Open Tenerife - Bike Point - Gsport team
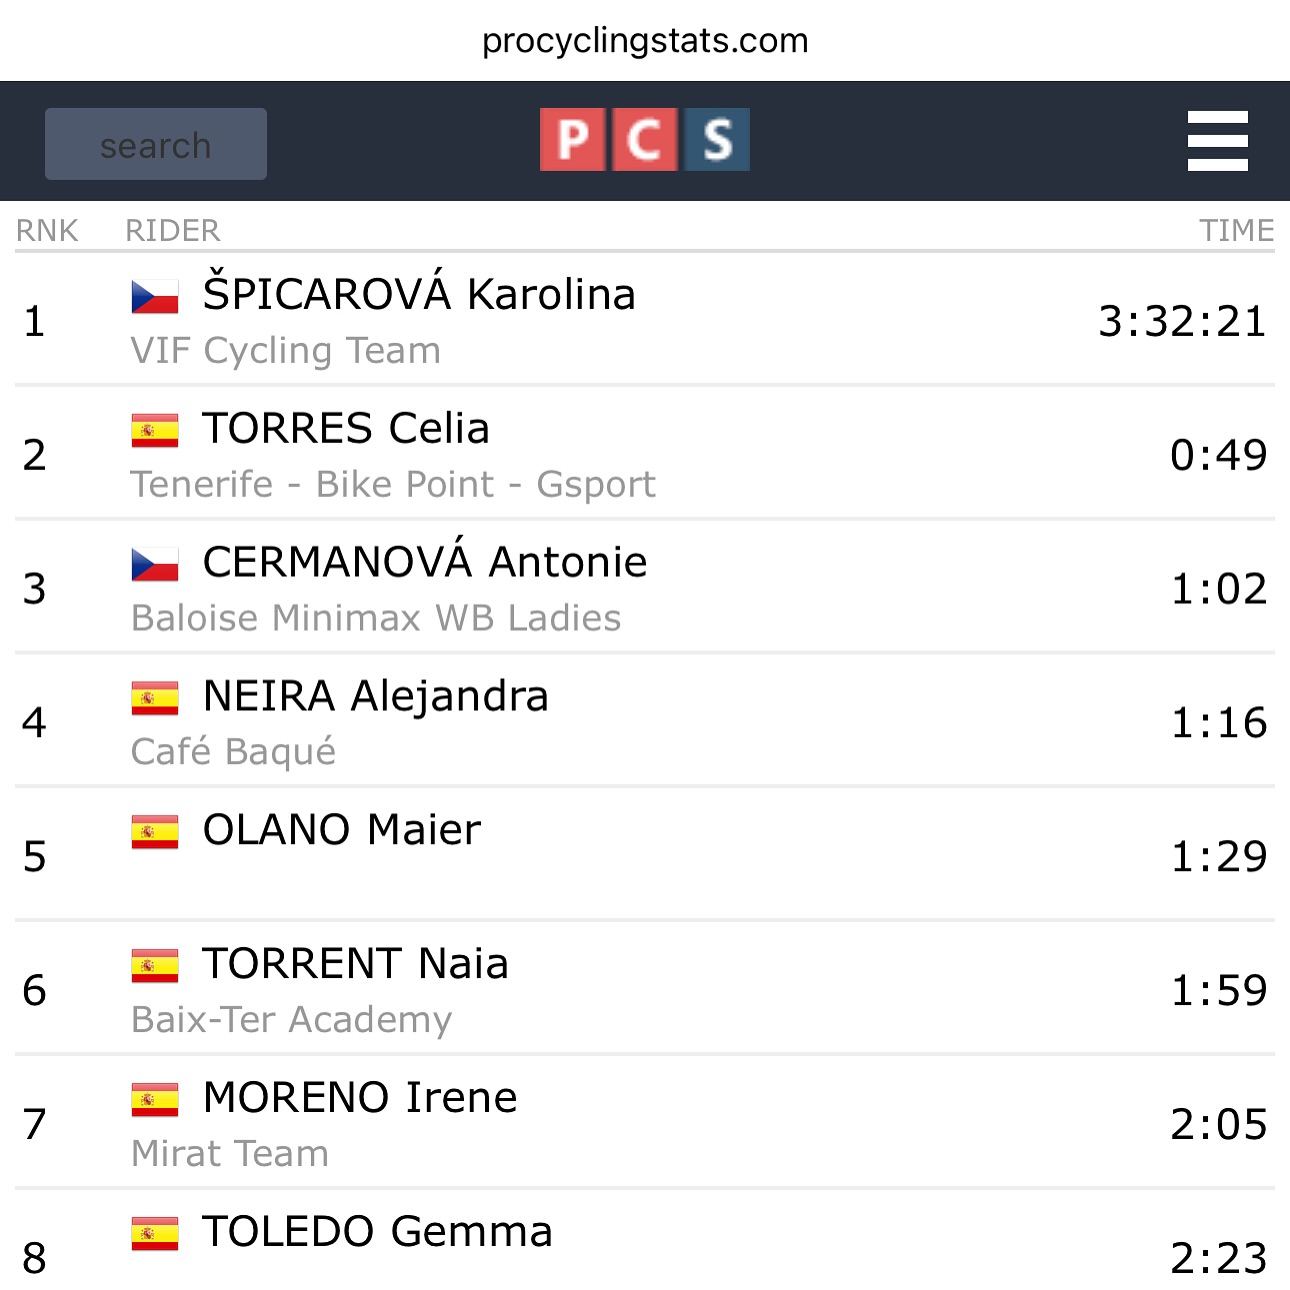The height and width of the screenshot is (1290, 1290). [x=393, y=485]
